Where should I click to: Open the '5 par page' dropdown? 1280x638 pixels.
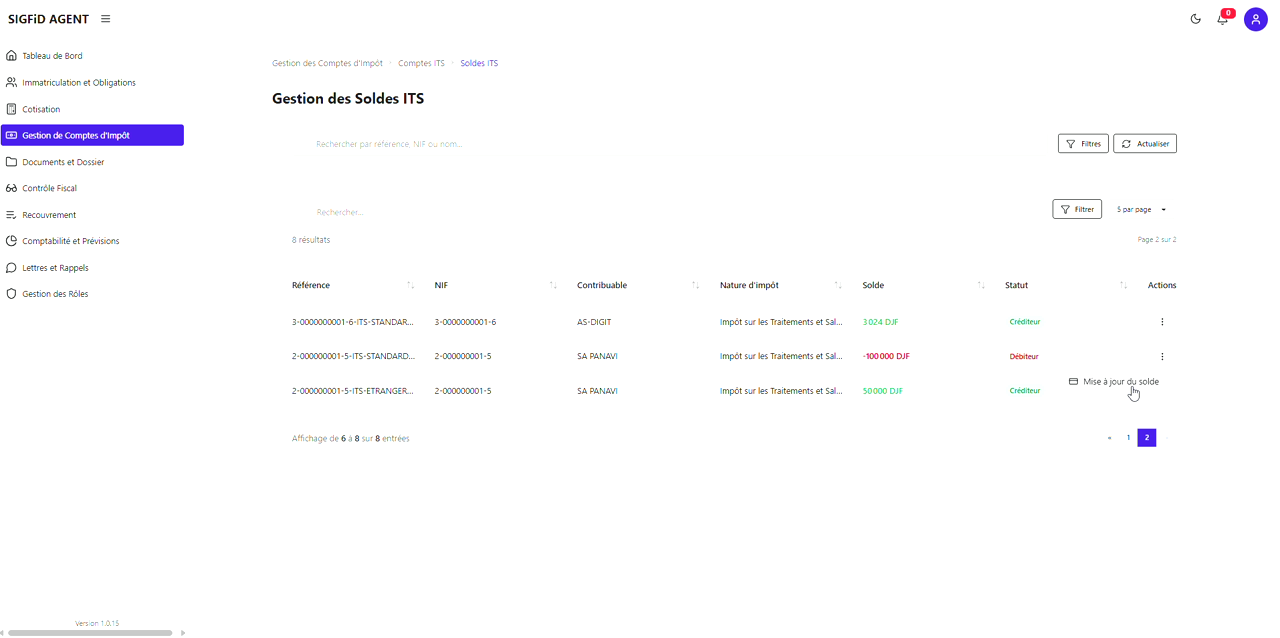(1139, 209)
